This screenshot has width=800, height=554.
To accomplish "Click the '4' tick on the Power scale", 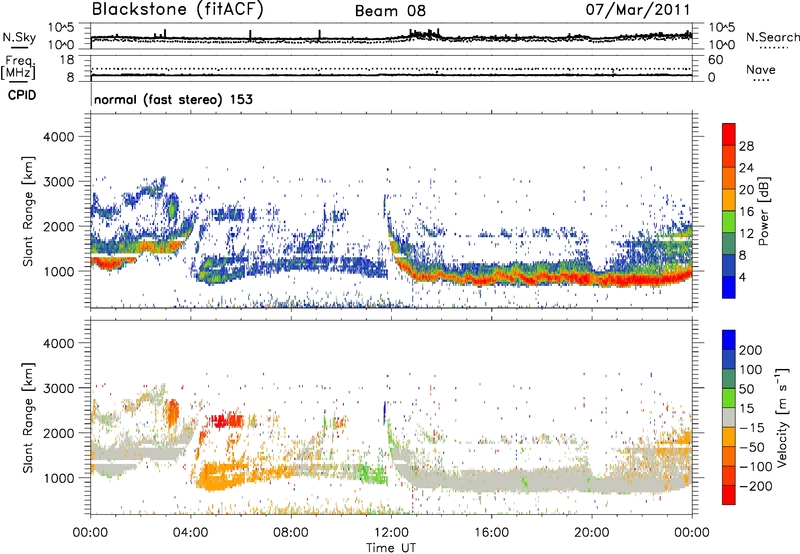I will pyautogui.click(x=742, y=277).
